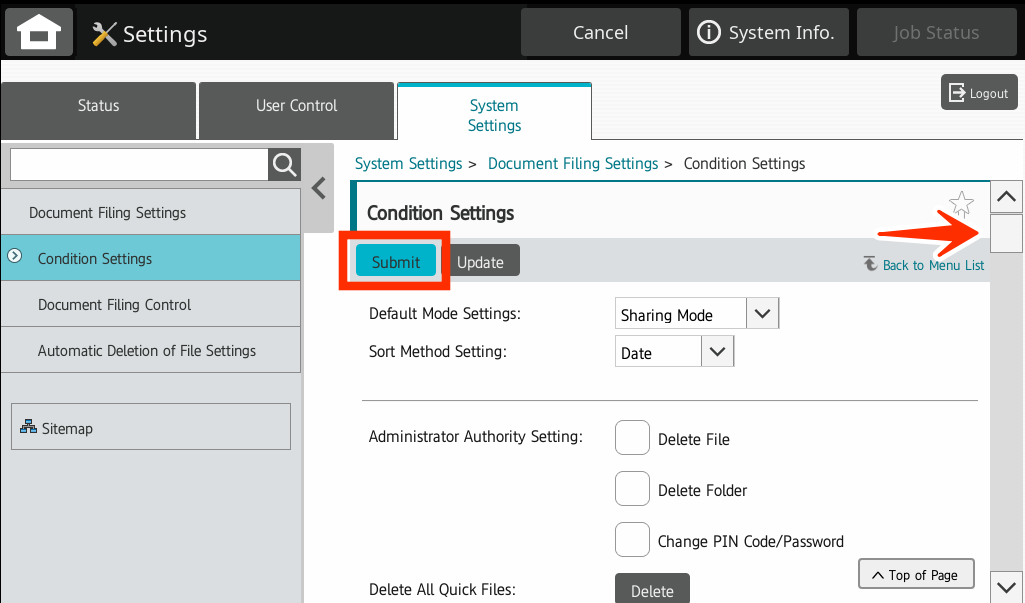Collapse the left sidebar with chevron

(319, 188)
